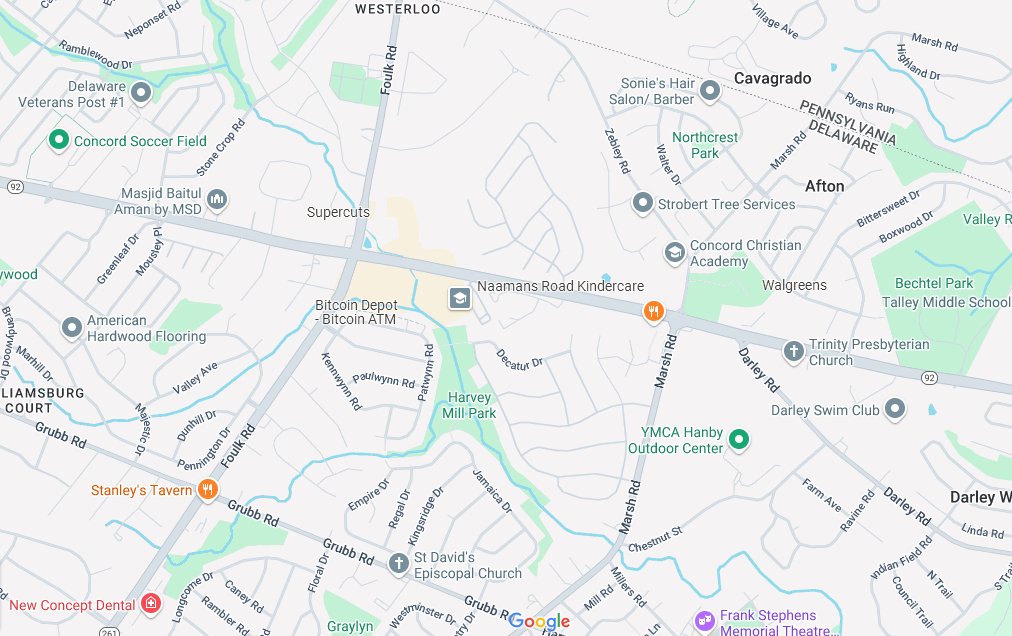Open the Stanley's Tavern restaurant marker
The height and width of the screenshot is (636, 1012).
(x=207, y=490)
